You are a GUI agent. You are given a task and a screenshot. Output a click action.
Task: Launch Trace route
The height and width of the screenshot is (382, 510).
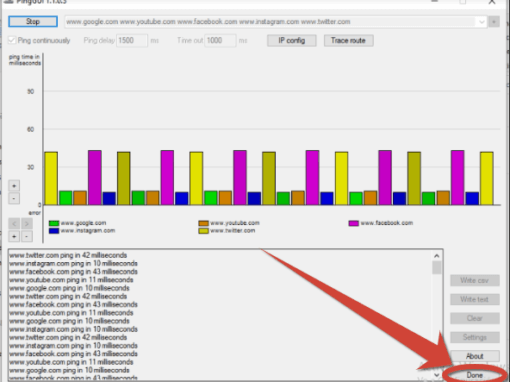(x=348, y=41)
